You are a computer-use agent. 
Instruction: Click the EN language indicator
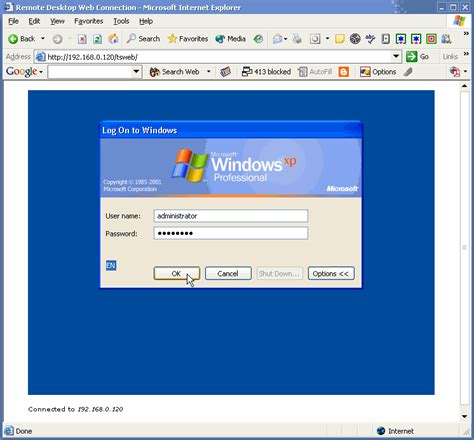coord(111,265)
